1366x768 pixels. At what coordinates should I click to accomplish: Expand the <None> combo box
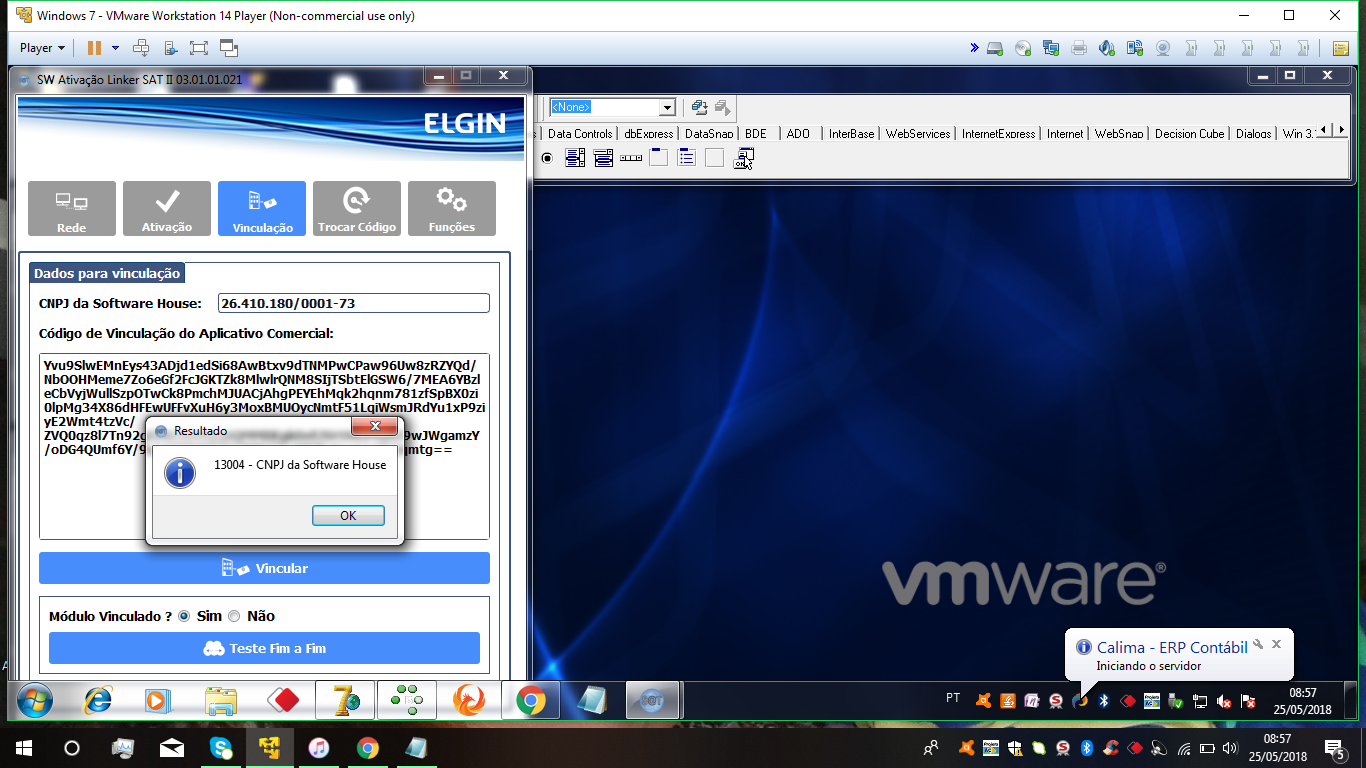[x=667, y=107]
